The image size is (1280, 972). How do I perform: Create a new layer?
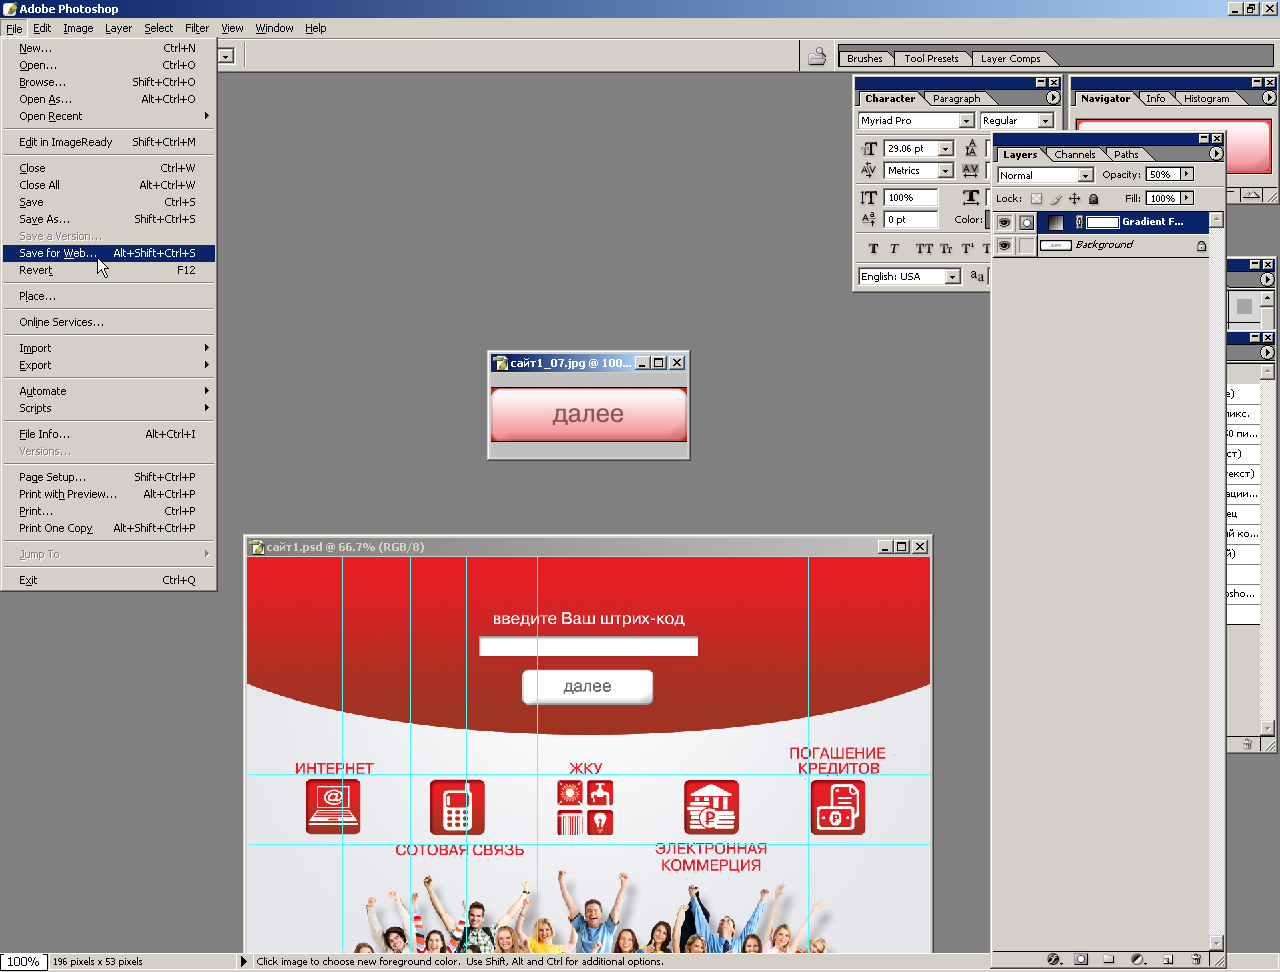click(x=1167, y=959)
